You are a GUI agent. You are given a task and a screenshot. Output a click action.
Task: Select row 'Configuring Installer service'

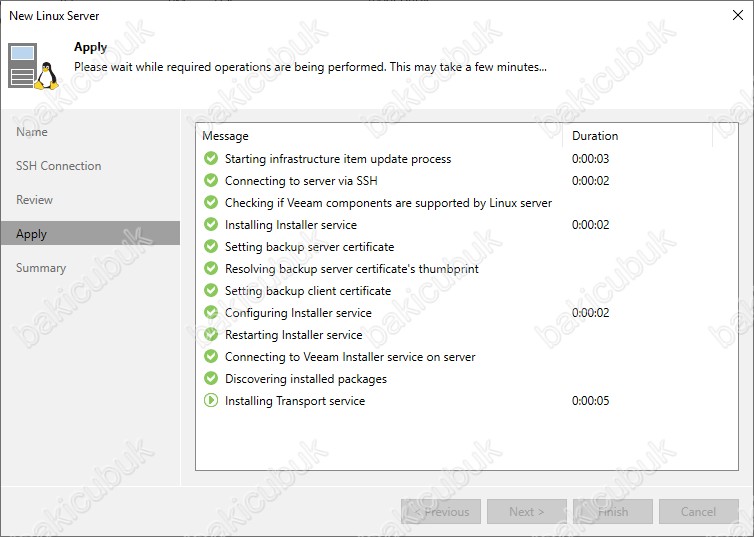466,313
